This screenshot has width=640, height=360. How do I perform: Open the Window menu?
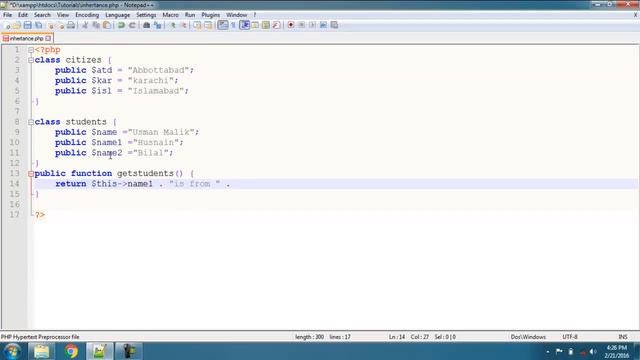237,15
